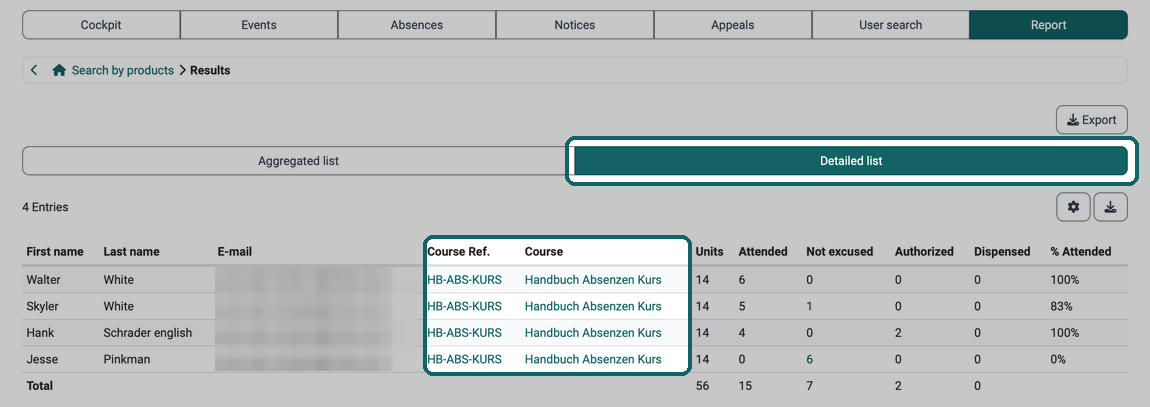Open HB-ABS-KURS link in Hank's row
The height and width of the screenshot is (407, 1150).
pos(464,332)
